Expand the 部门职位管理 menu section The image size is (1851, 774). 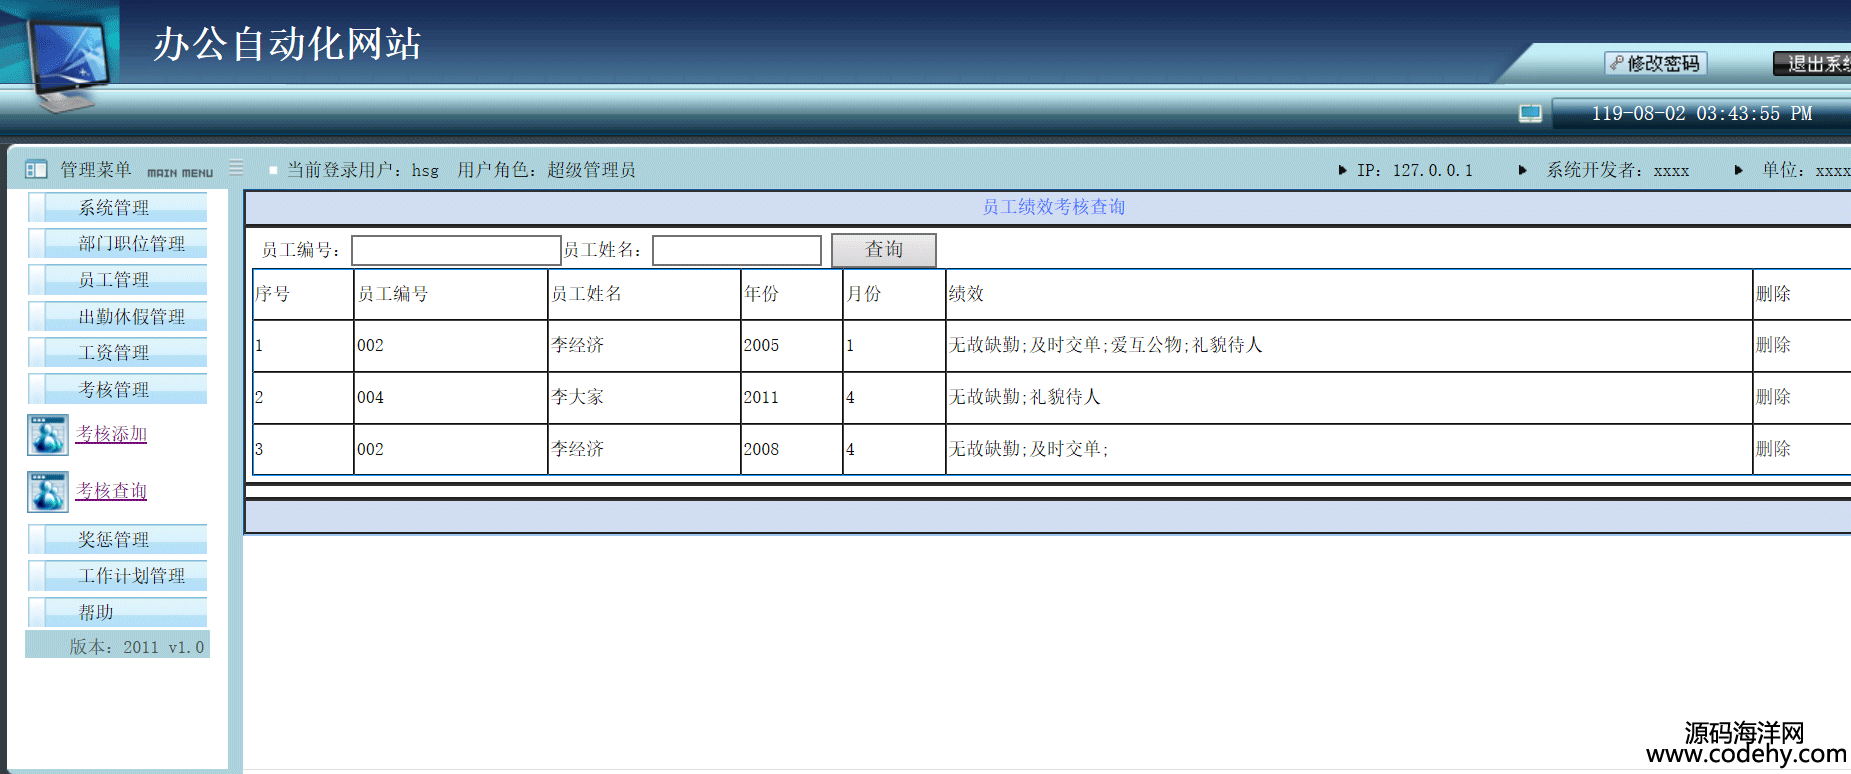(x=131, y=244)
